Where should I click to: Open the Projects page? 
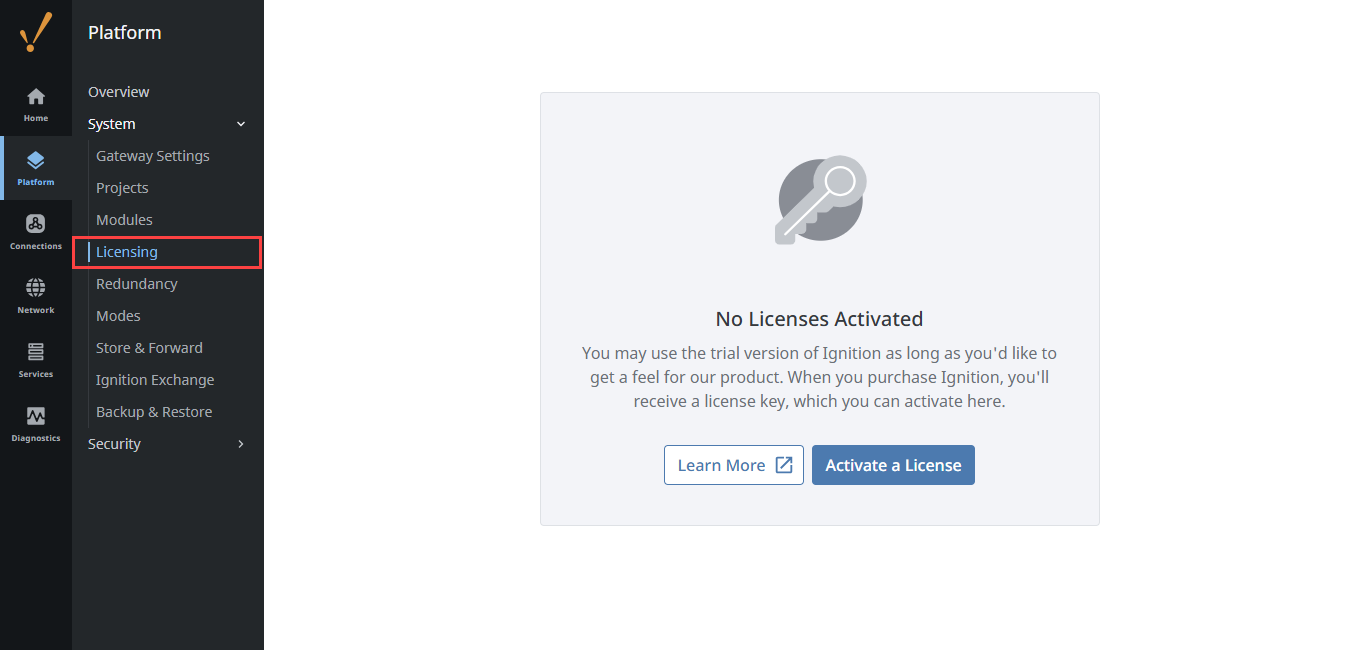(122, 188)
